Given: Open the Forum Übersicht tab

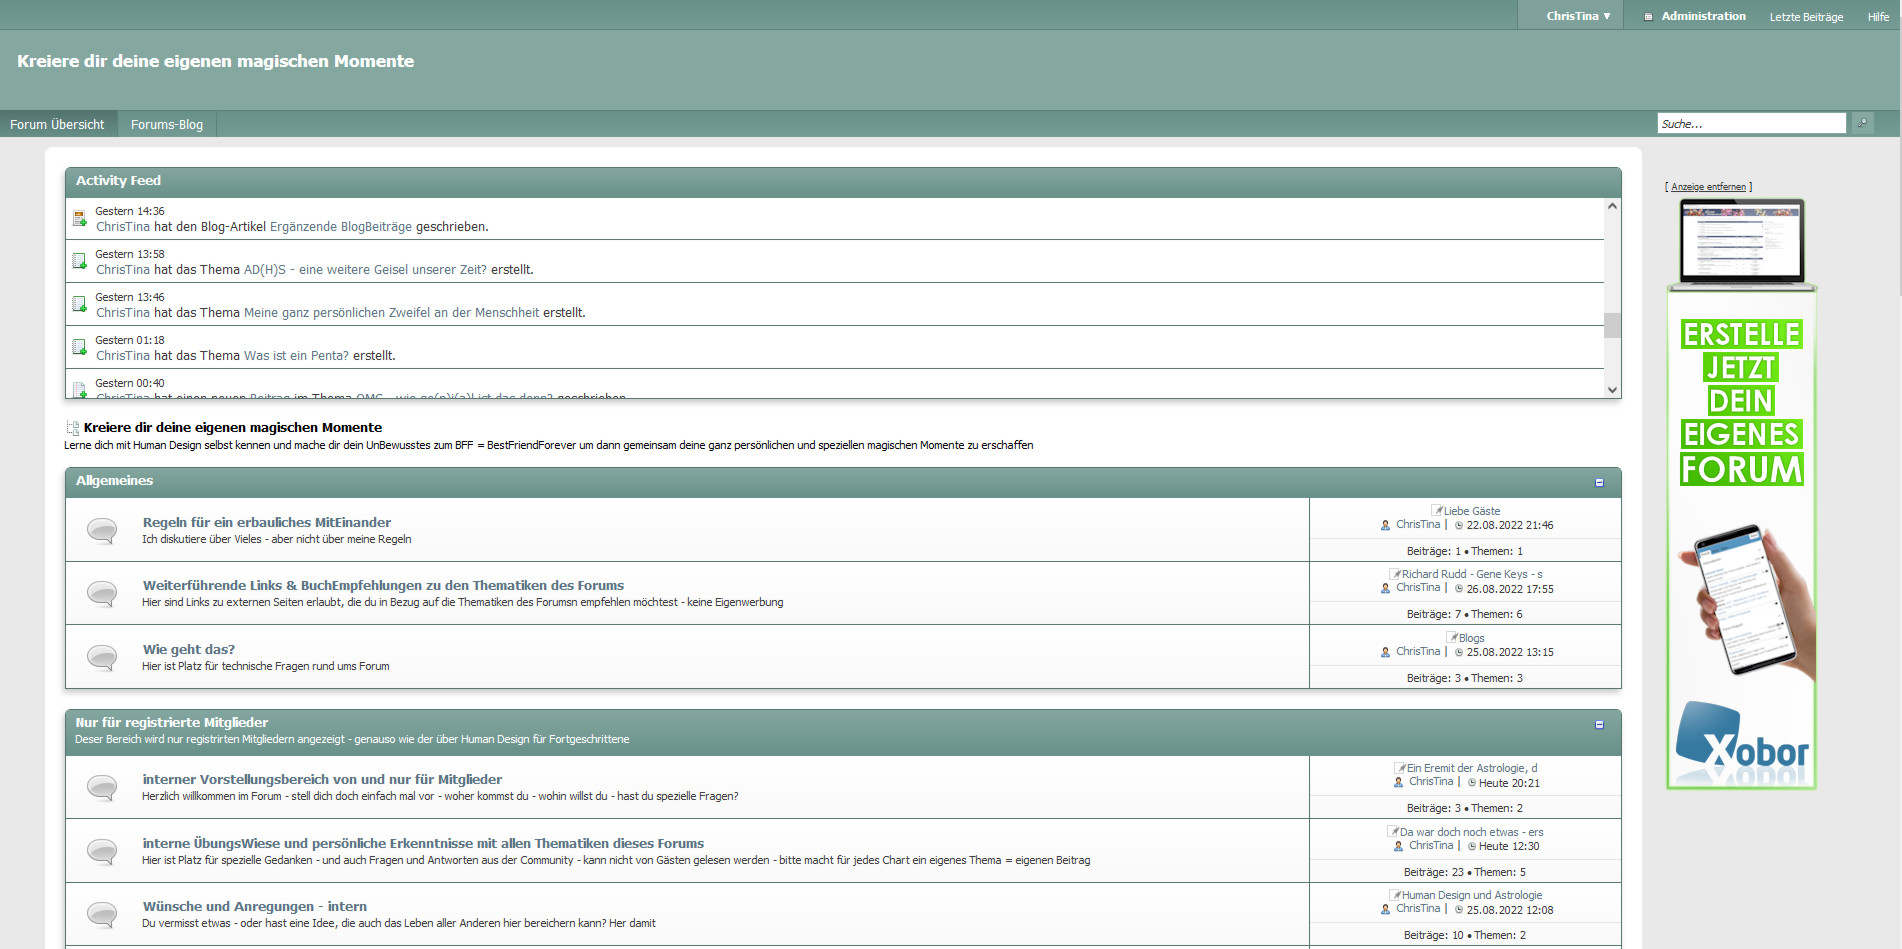Looking at the screenshot, I should click(x=57, y=124).
